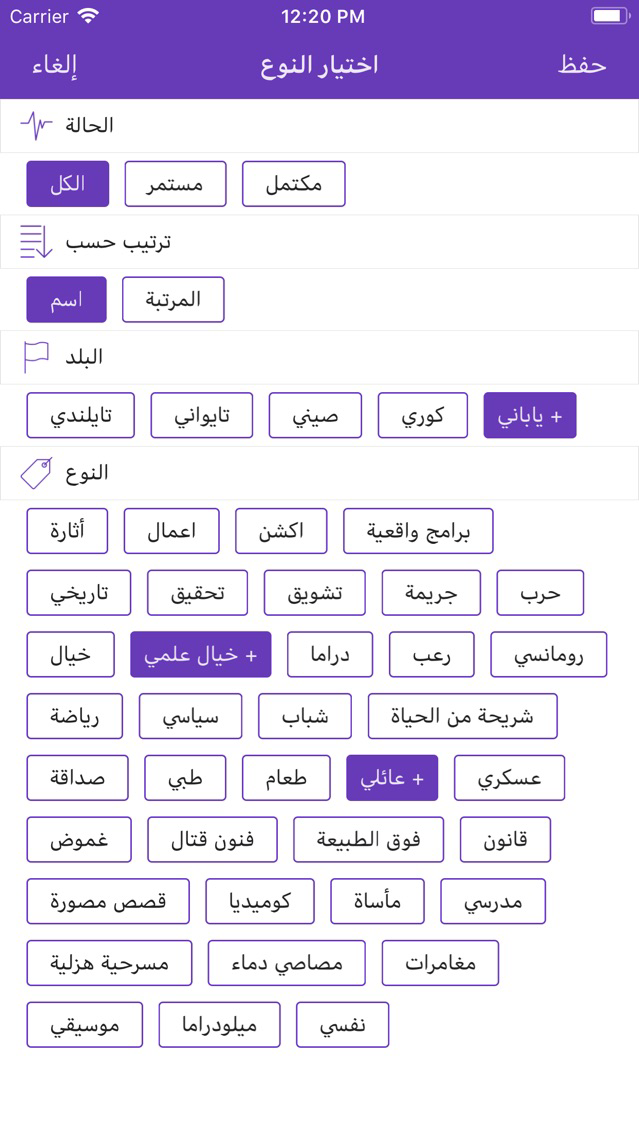This screenshot has width=639, height=1136.
Task: Click the pulse icon beside الحالة
Action: click(37, 126)
